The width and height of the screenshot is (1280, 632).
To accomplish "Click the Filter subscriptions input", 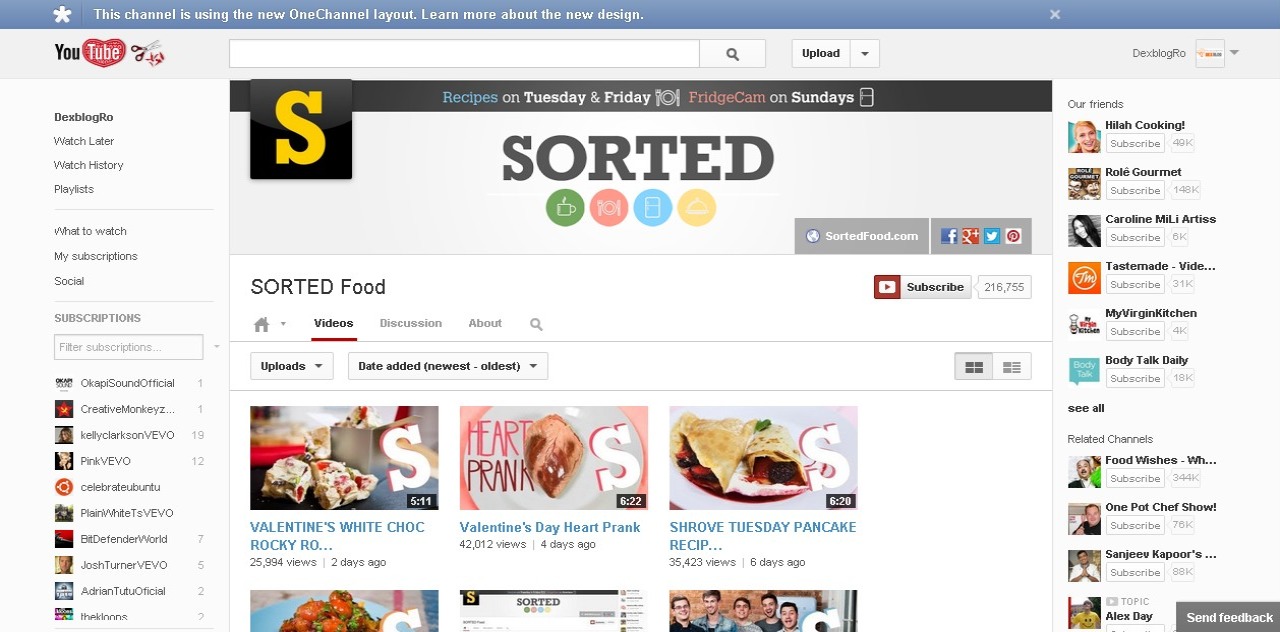I will click(129, 347).
